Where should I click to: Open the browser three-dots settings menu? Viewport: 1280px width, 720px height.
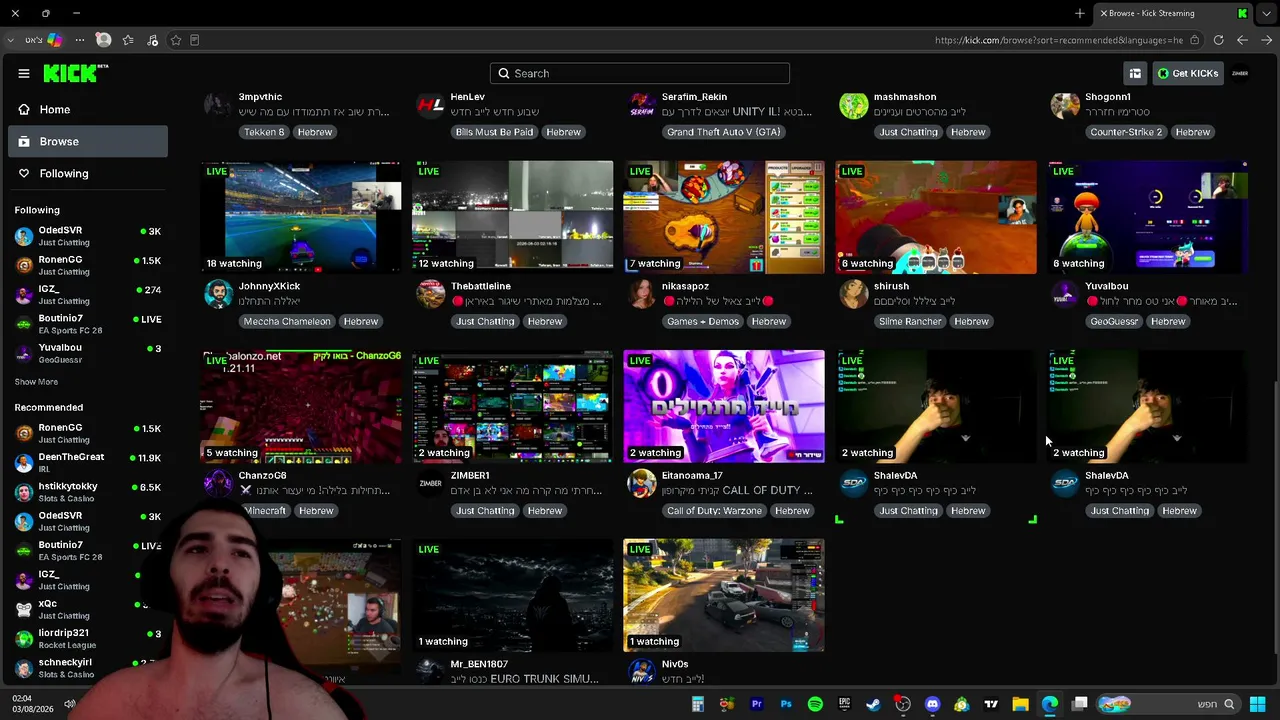click(x=80, y=40)
